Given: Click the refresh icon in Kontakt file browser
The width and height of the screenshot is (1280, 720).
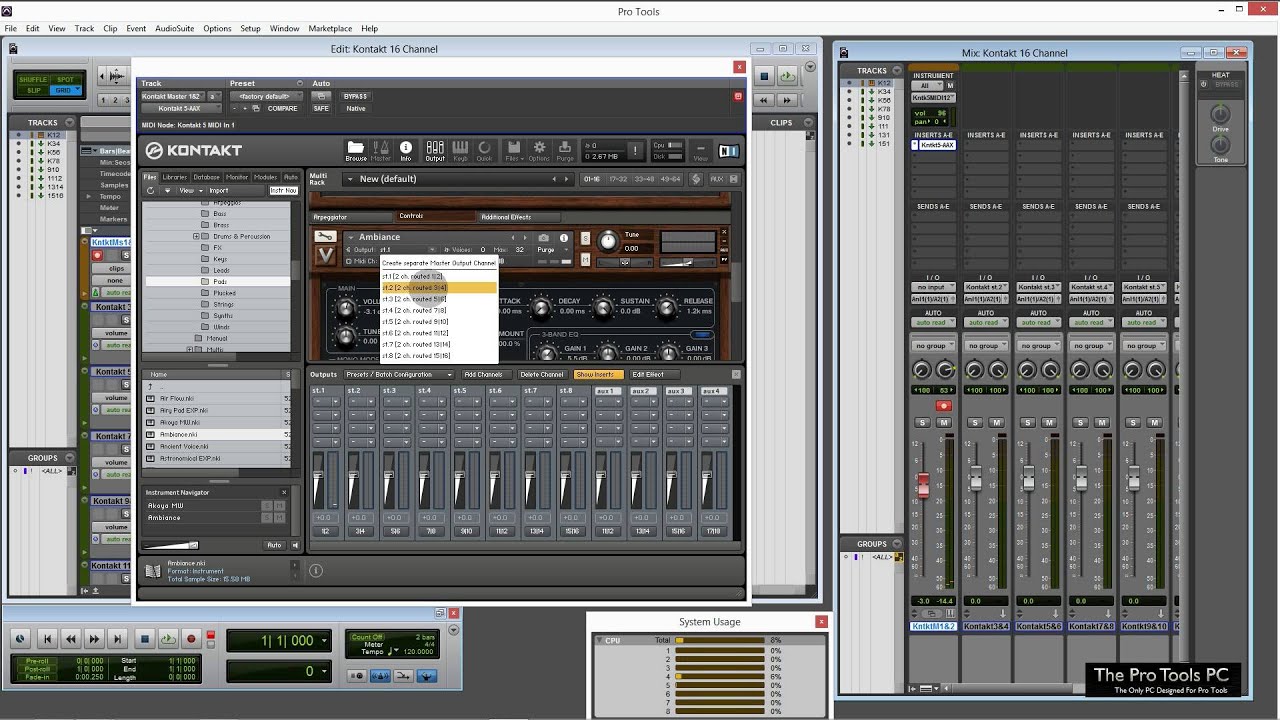Looking at the screenshot, I should [x=150, y=190].
